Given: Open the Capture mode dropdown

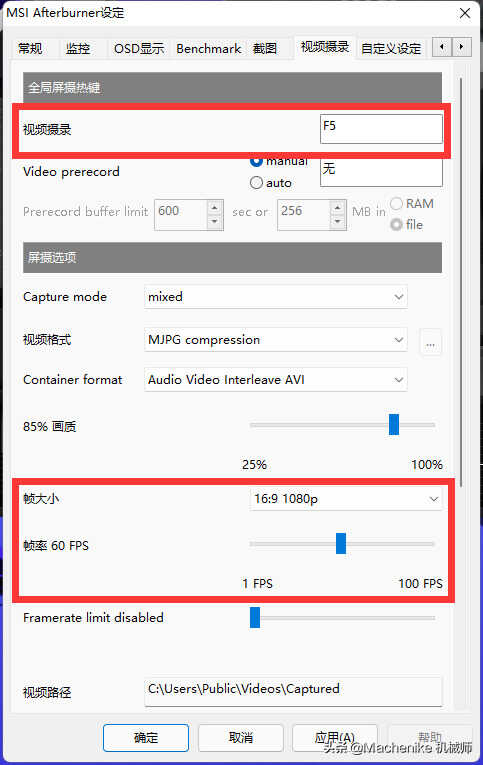Looking at the screenshot, I should coord(276,297).
